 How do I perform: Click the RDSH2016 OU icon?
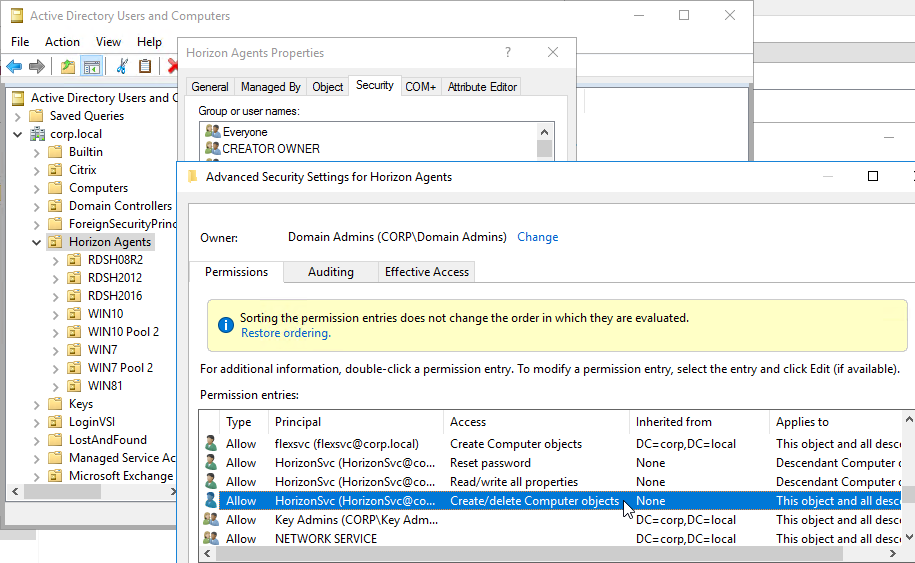[x=74, y=296]
